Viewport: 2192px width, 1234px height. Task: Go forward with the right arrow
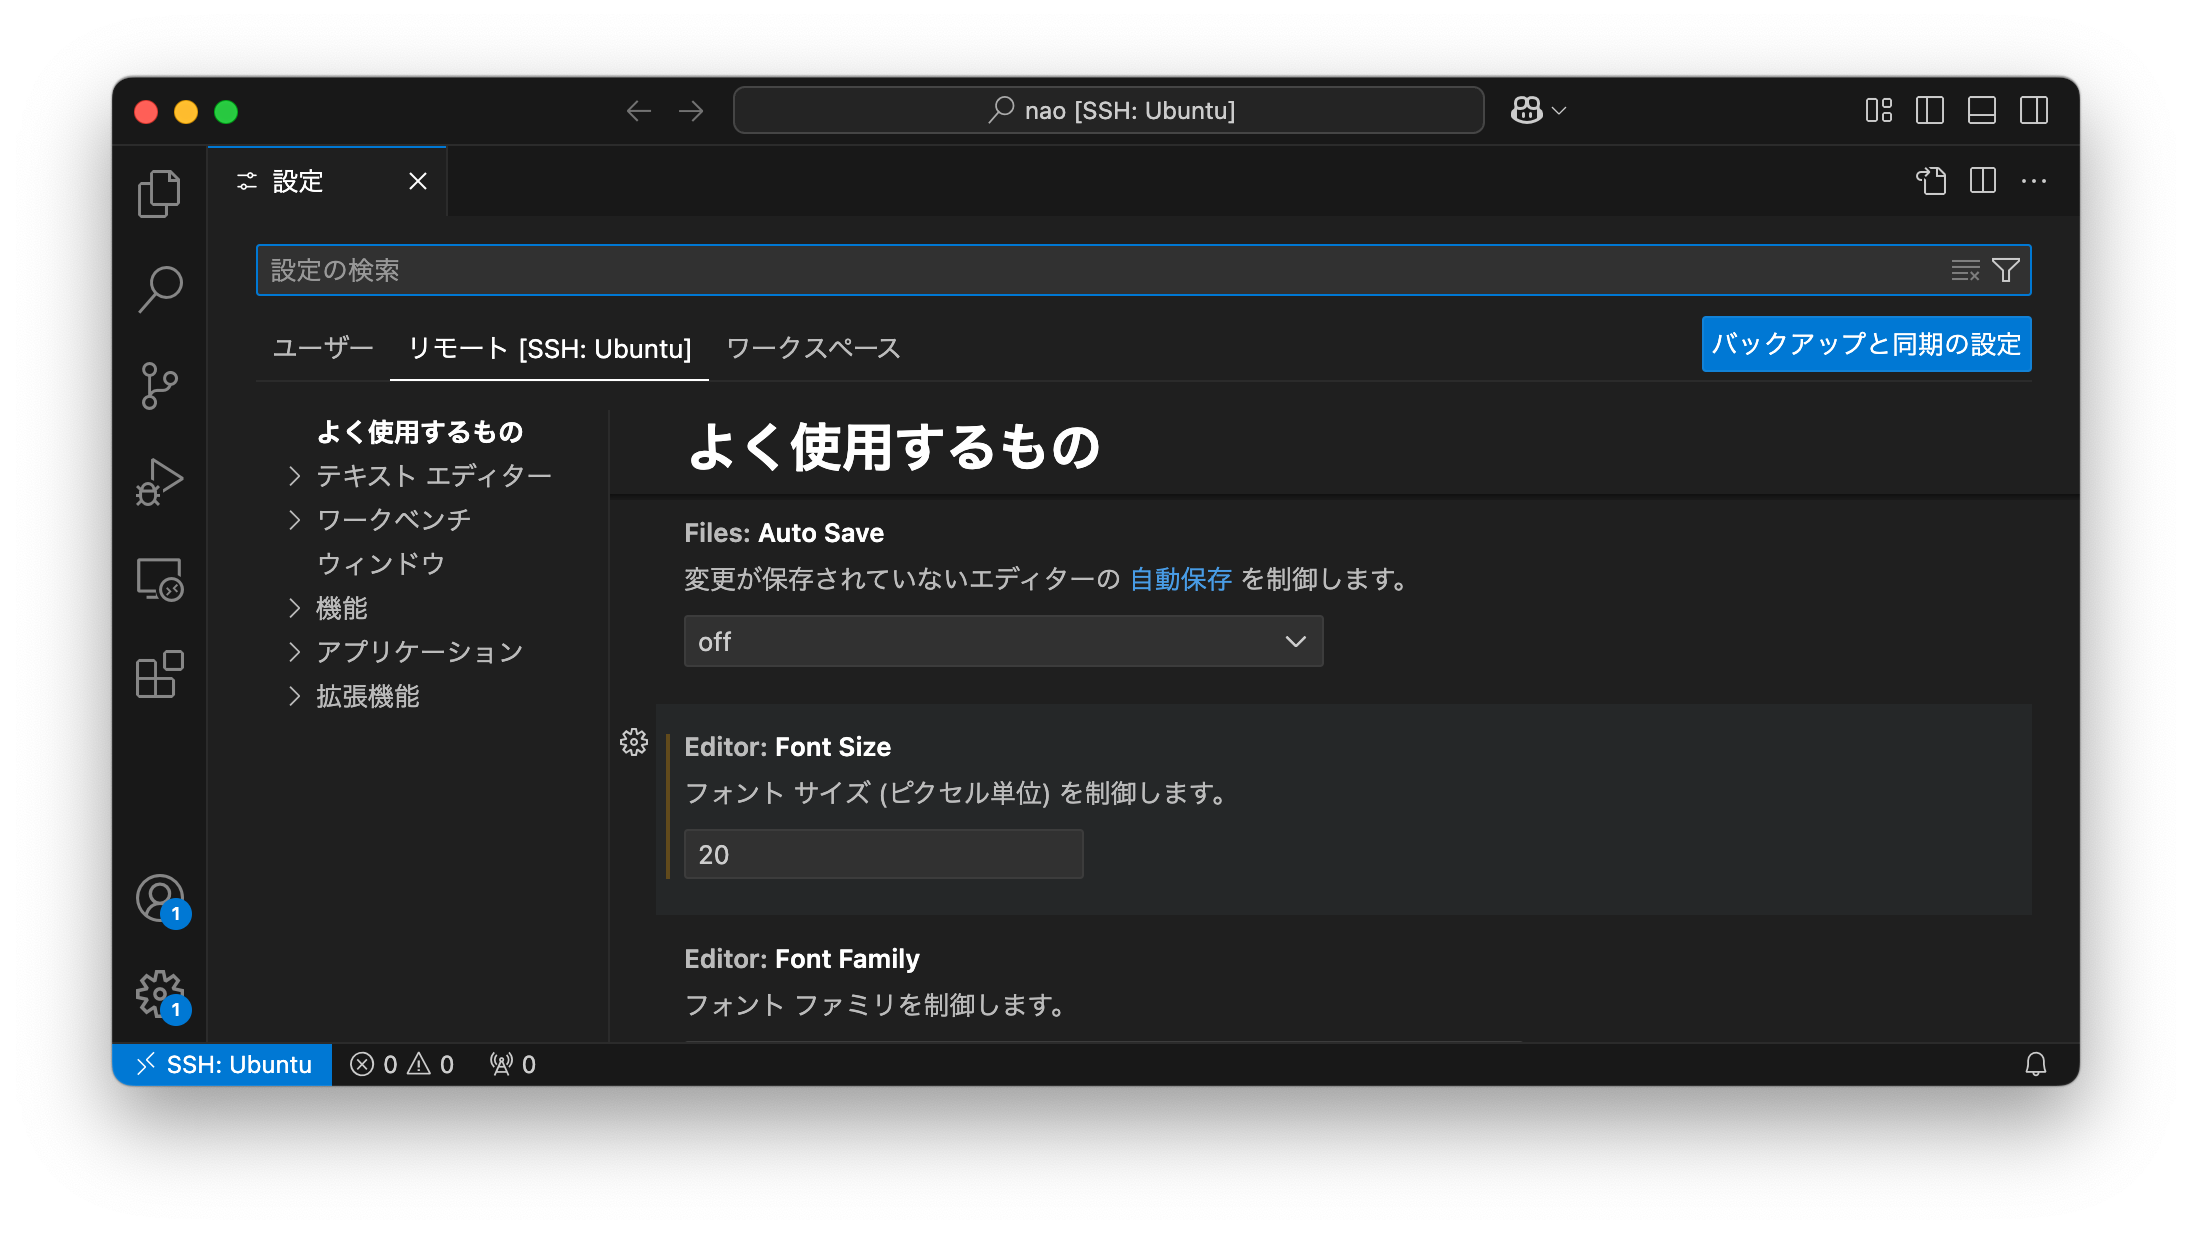(691, 111)
